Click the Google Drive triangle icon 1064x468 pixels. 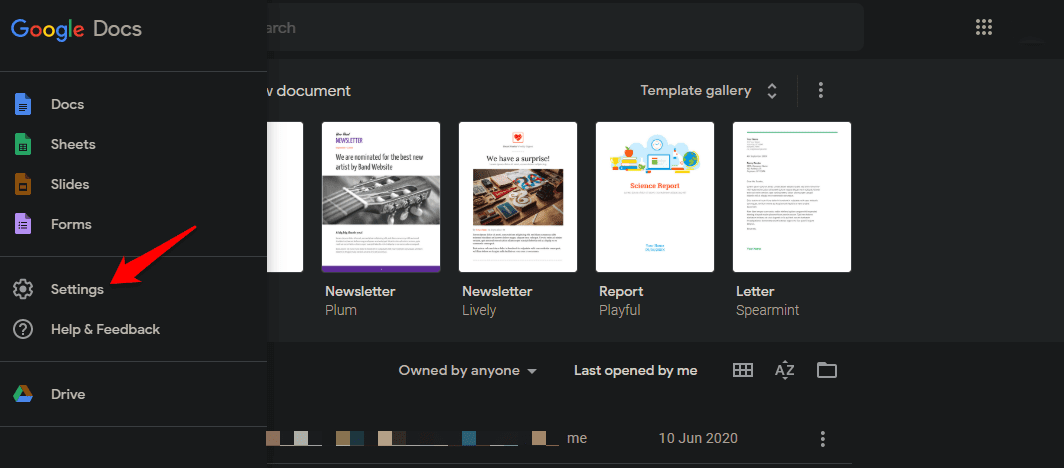click(23, 394)
